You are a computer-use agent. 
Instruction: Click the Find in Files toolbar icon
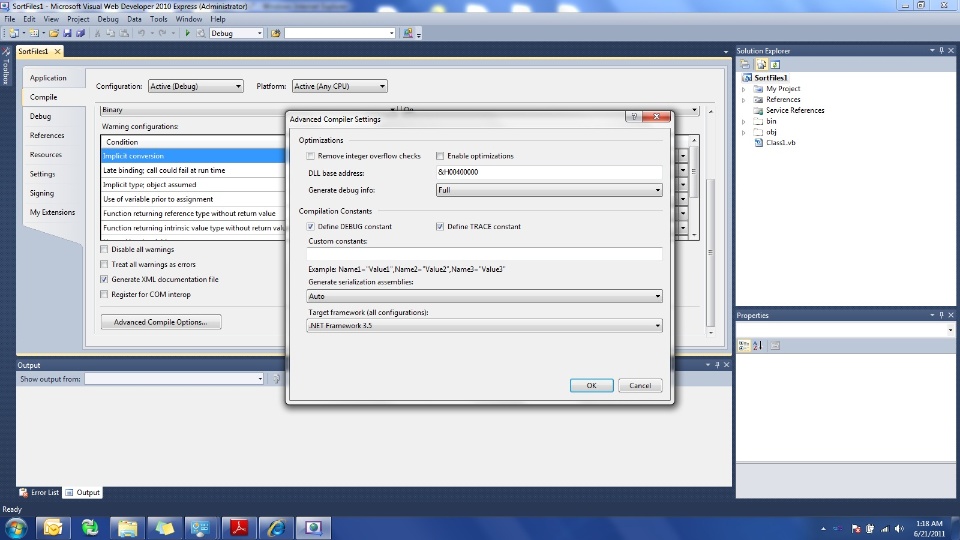tap(276, 33)
